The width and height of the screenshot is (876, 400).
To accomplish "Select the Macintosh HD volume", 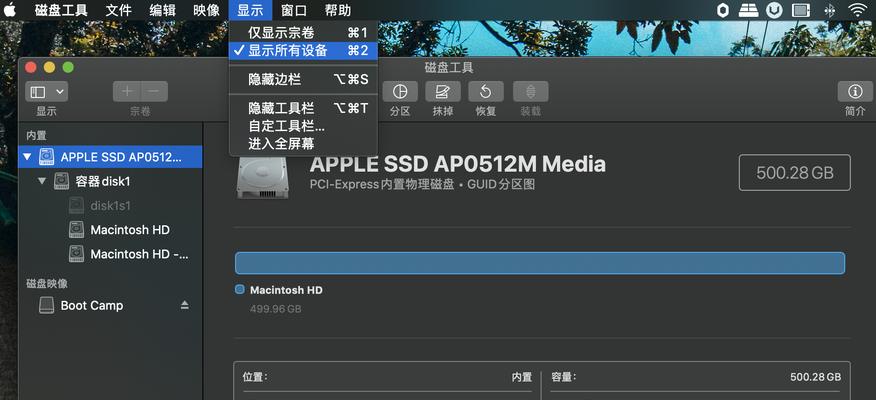I will [110, 230].
